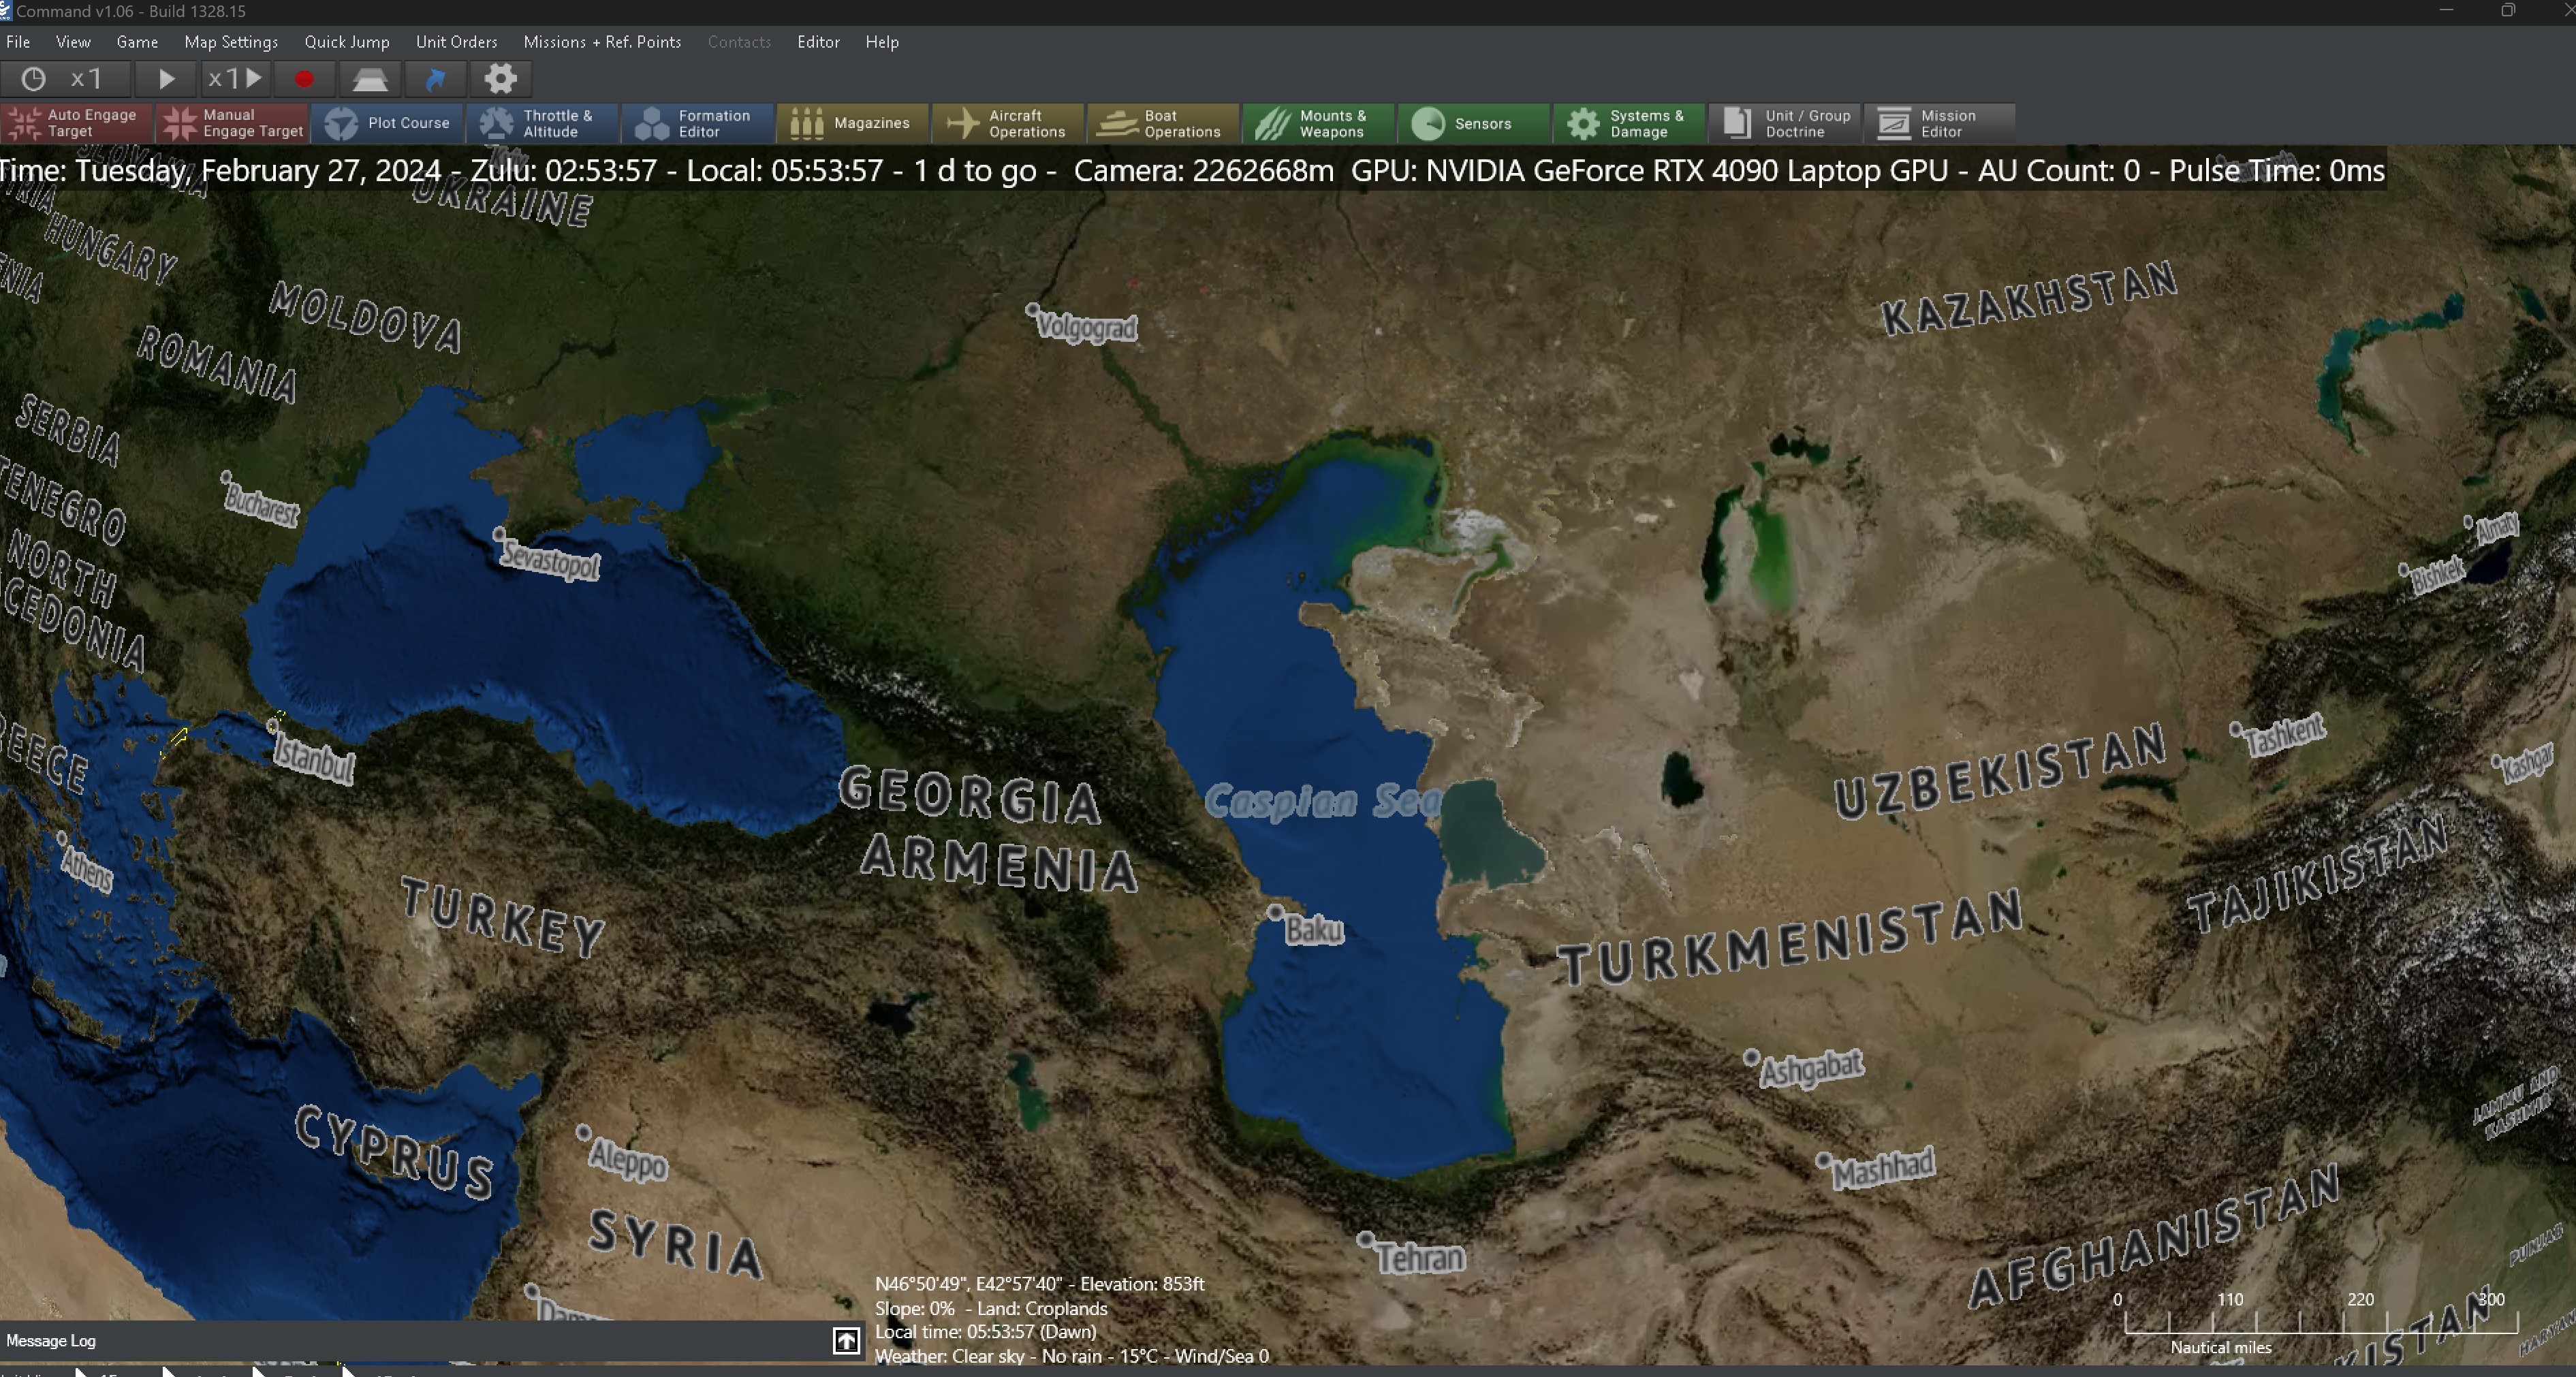Click the Weather: Clear sky status line
The width and height of the screenshot is (2576, 1377).
[x=1072, y=1356]
